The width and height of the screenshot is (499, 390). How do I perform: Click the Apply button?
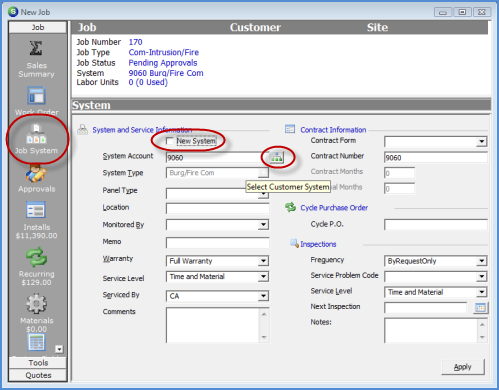pos(463,367)
